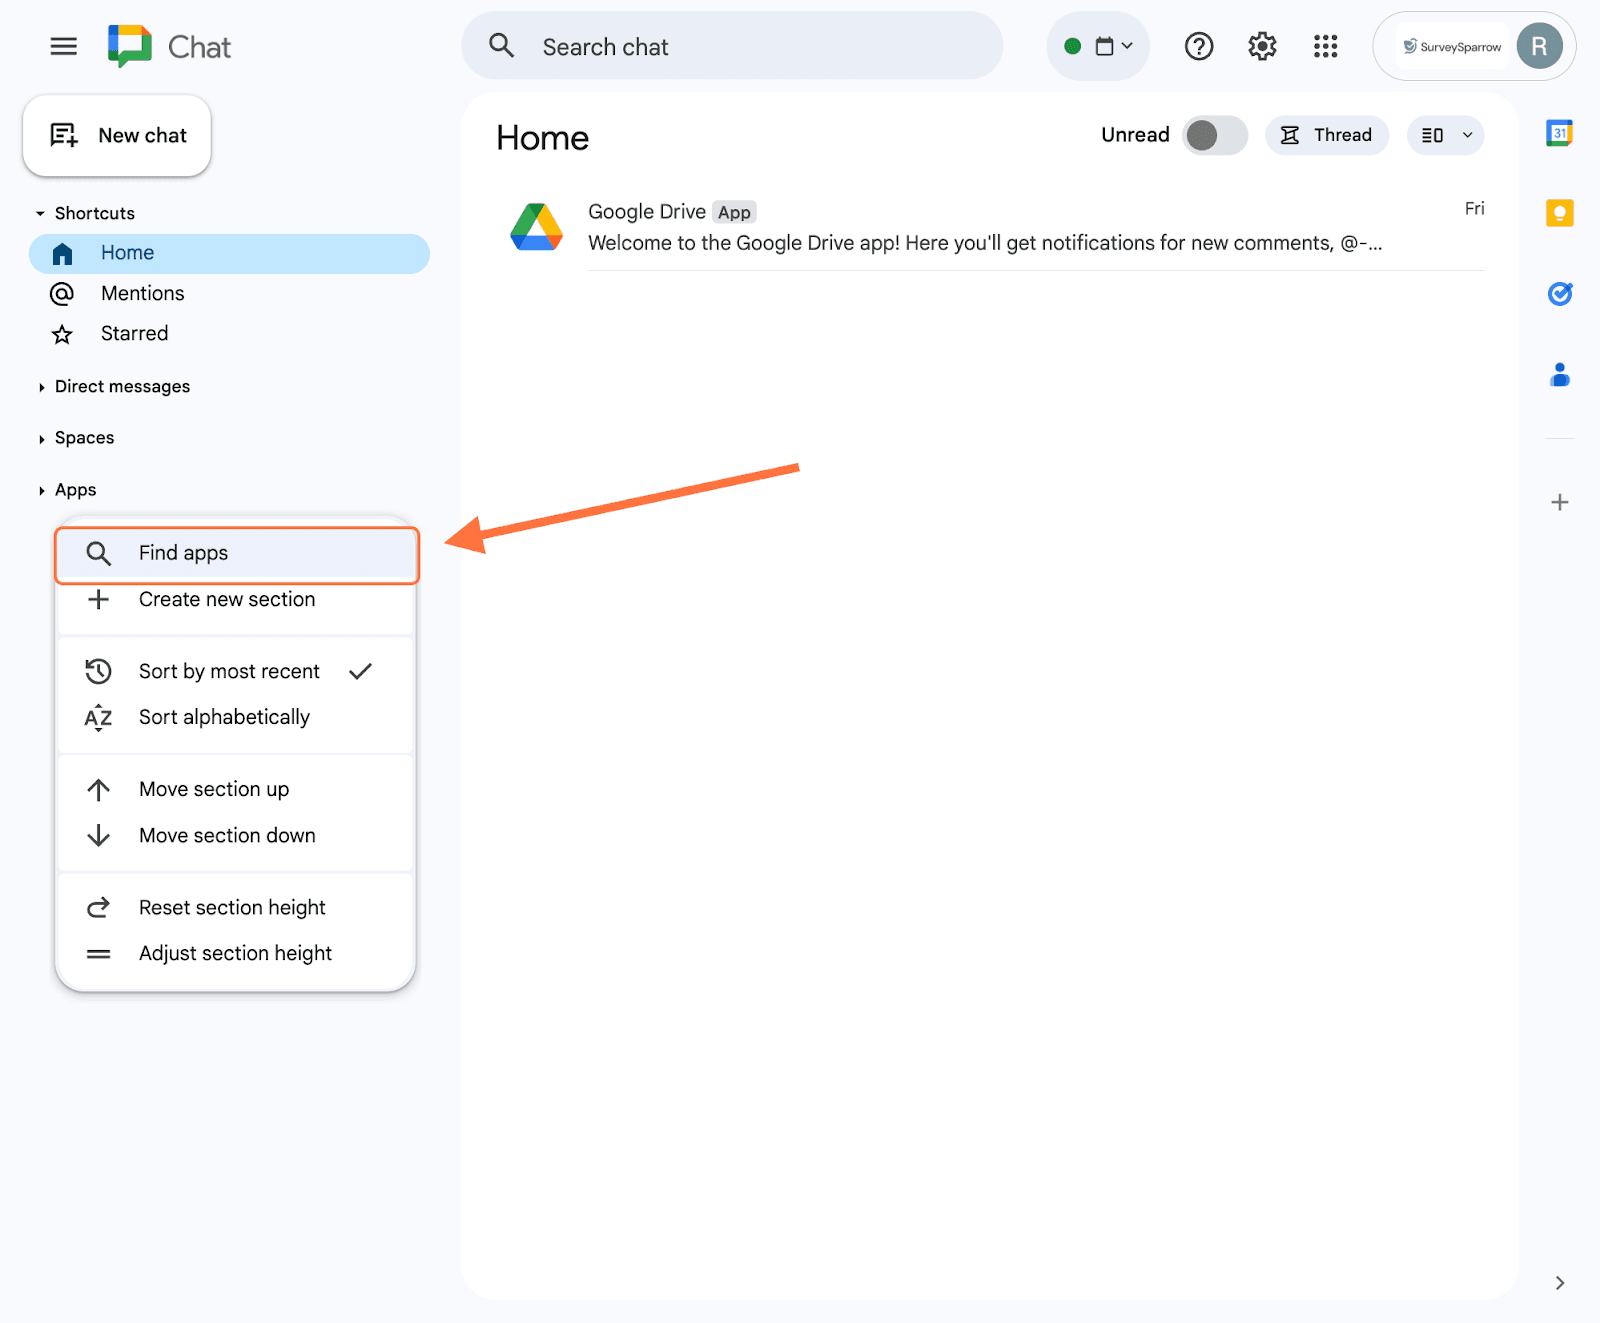Viewport: 1600px width, 1323px height.
Task: Toggle the Unread filter switch
Action: (x=1214, y=135)
